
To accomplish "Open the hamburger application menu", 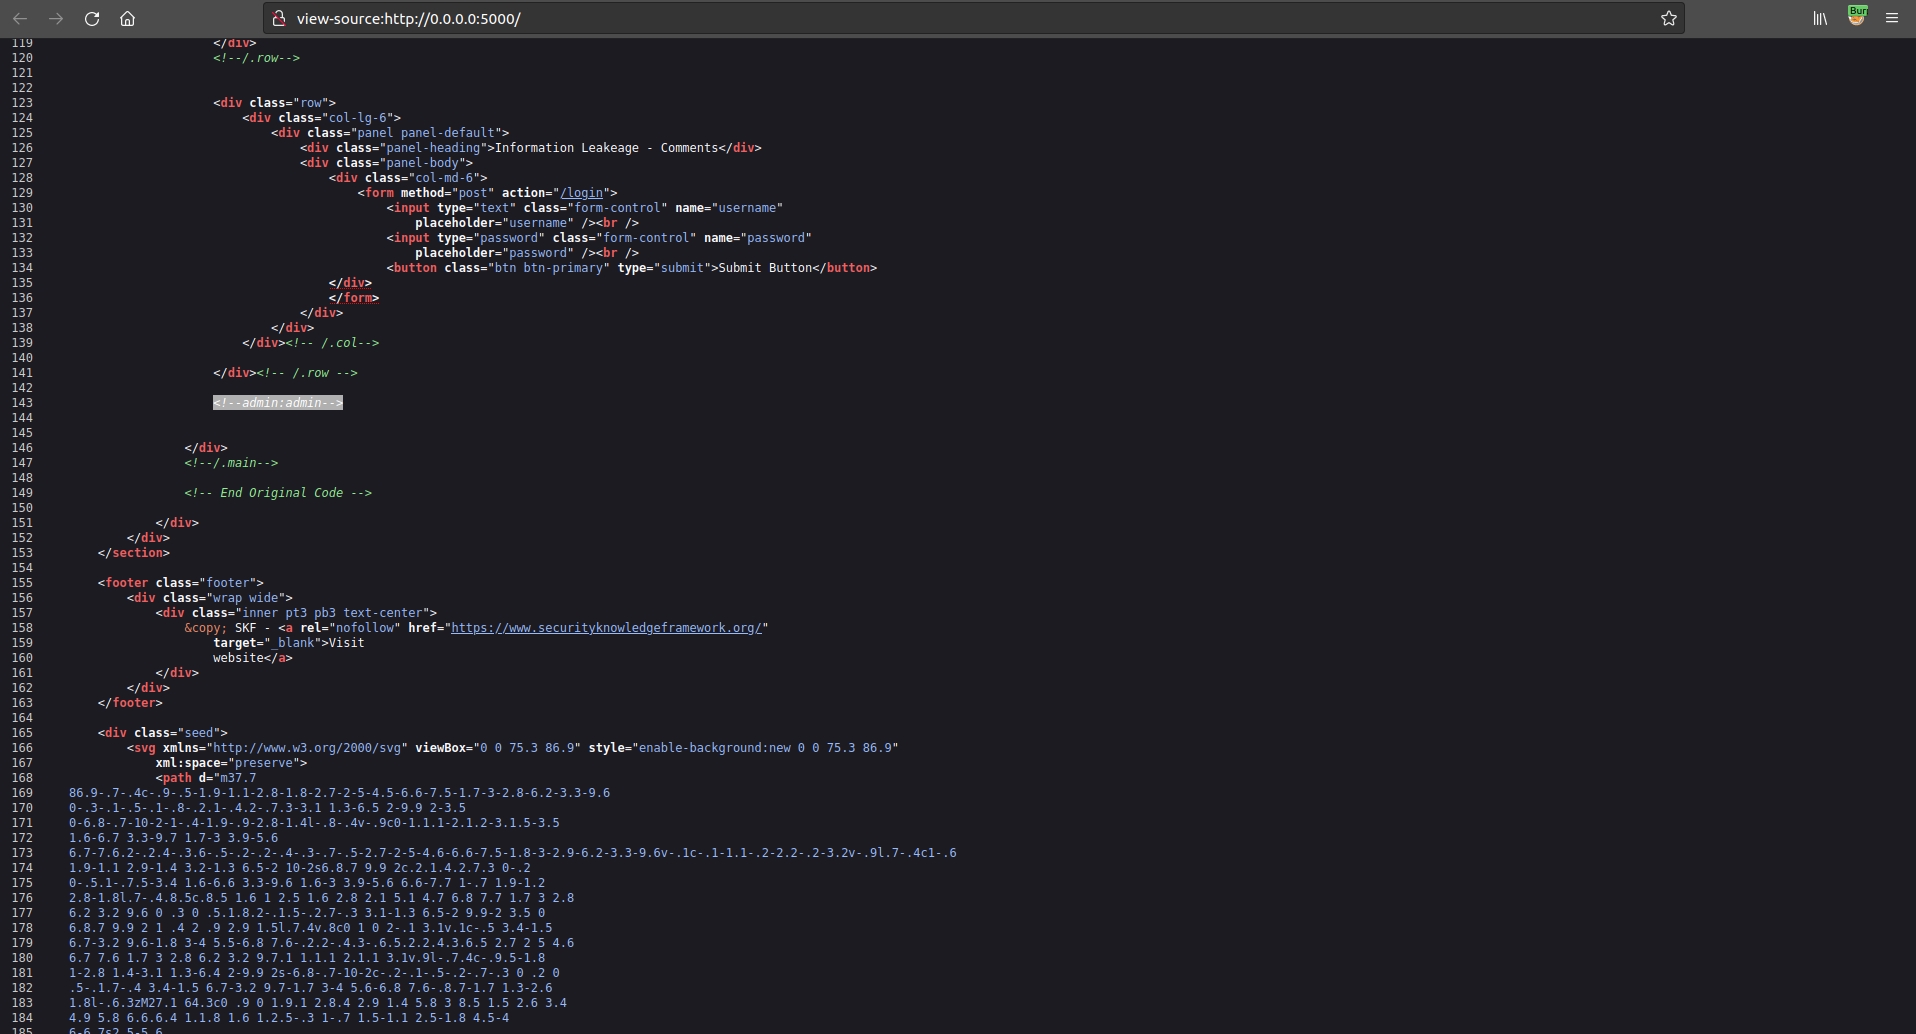I will 1892,19.
